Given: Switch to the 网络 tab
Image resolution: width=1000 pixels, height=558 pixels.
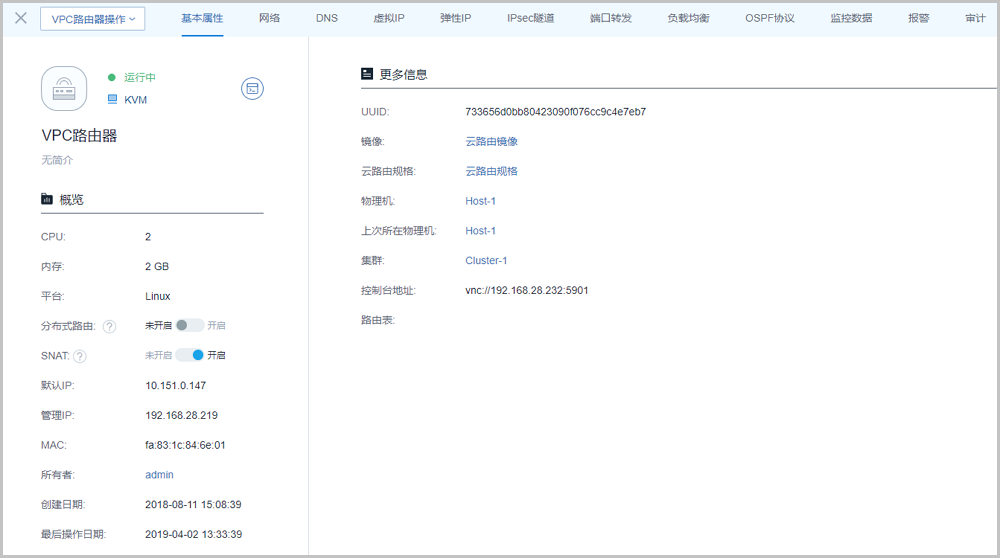Looking at the screenshot, I should [x=269, y=19].
